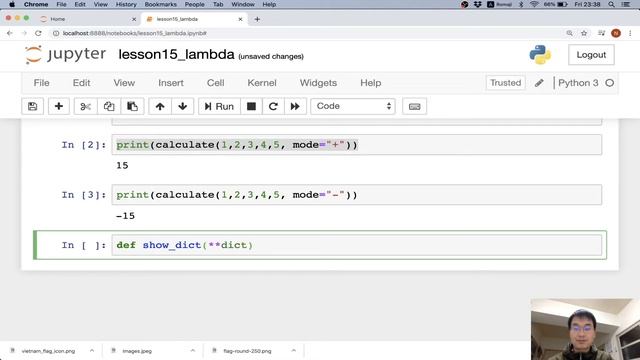The width and height of the screenshot is (640, 360).
Task: Expand options for flag-round-250.png download
Action: point(293,351)
